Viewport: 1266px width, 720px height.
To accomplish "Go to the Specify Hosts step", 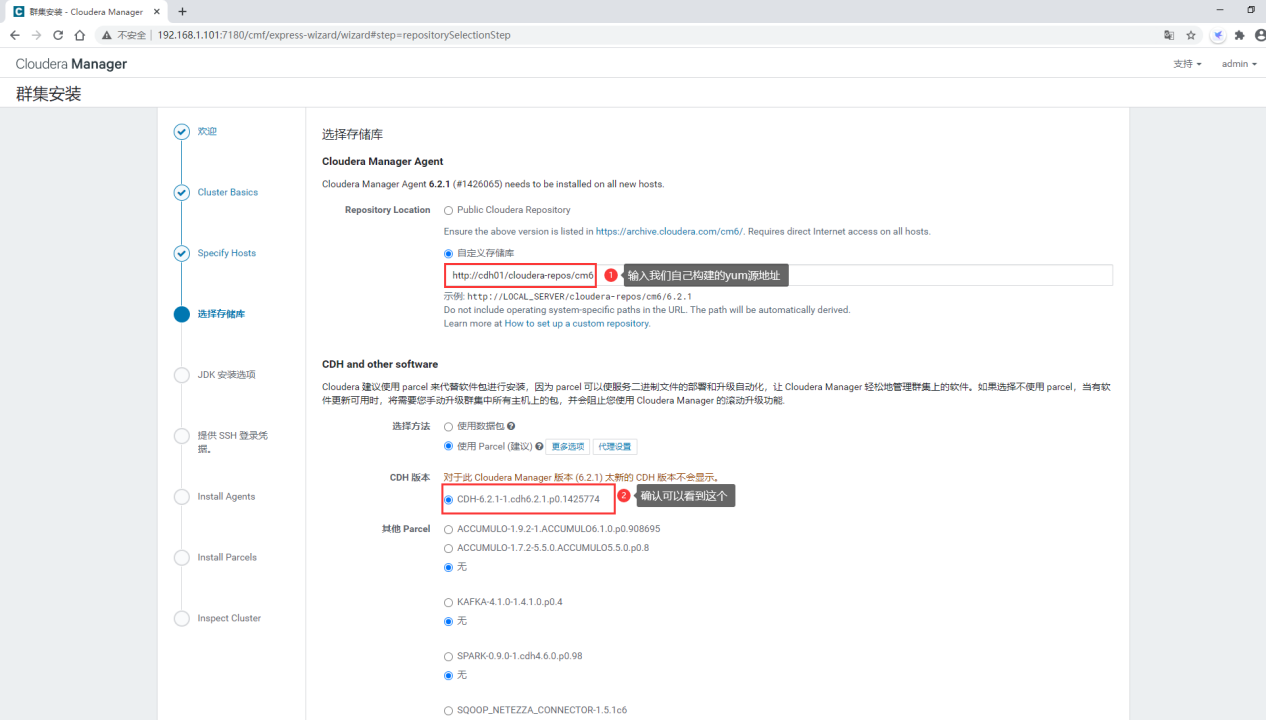I will 226,254.
